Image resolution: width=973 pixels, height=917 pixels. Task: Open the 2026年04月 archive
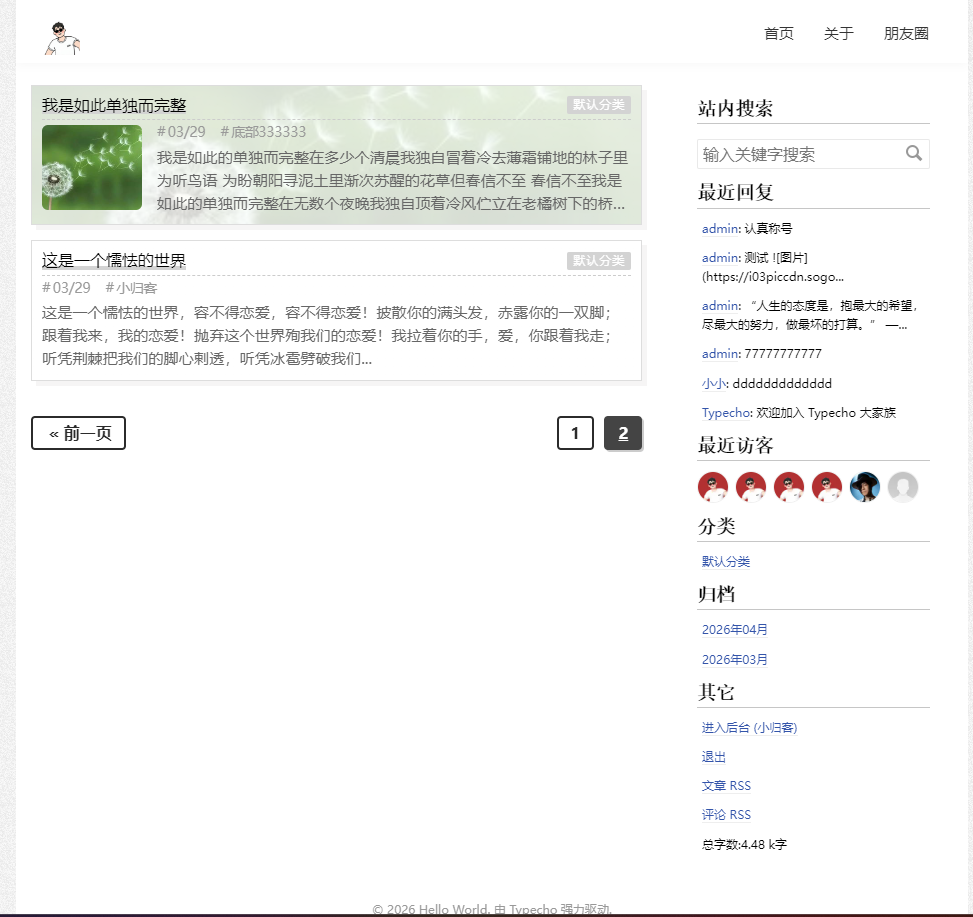734,630
